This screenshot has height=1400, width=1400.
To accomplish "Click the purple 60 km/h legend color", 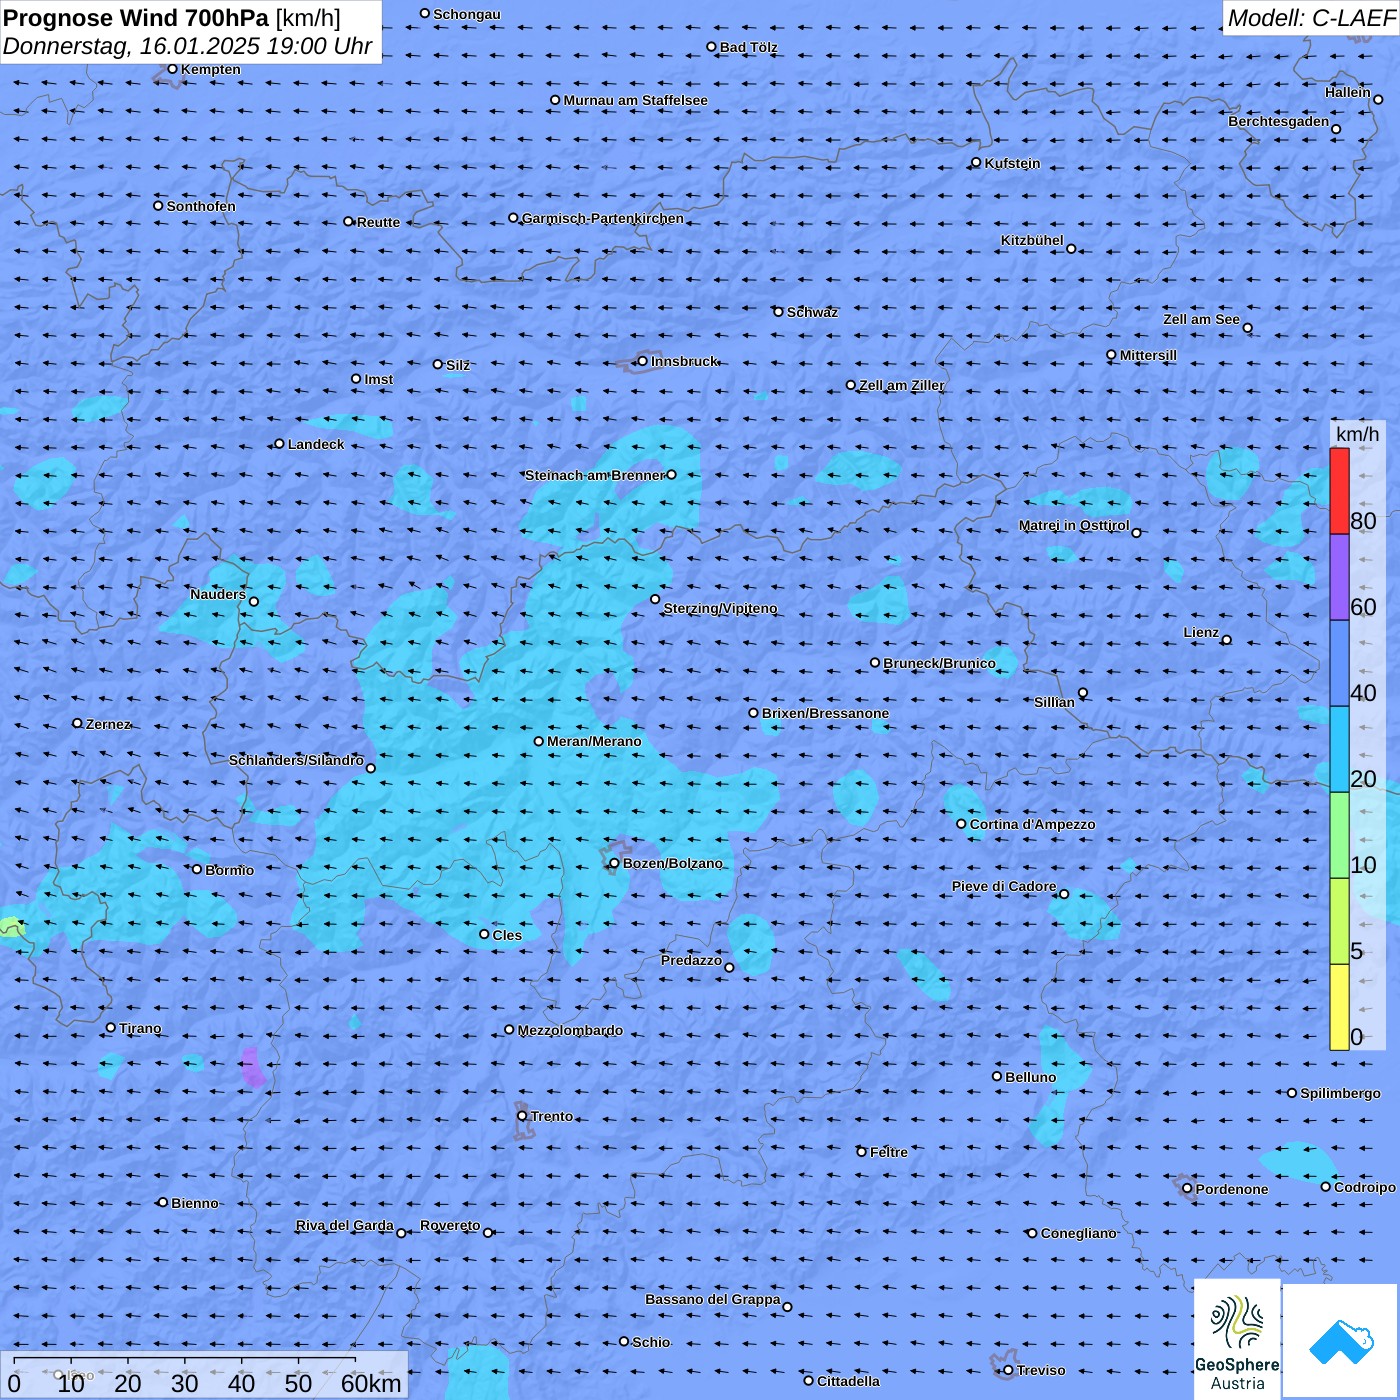I will coord(1339,578).
